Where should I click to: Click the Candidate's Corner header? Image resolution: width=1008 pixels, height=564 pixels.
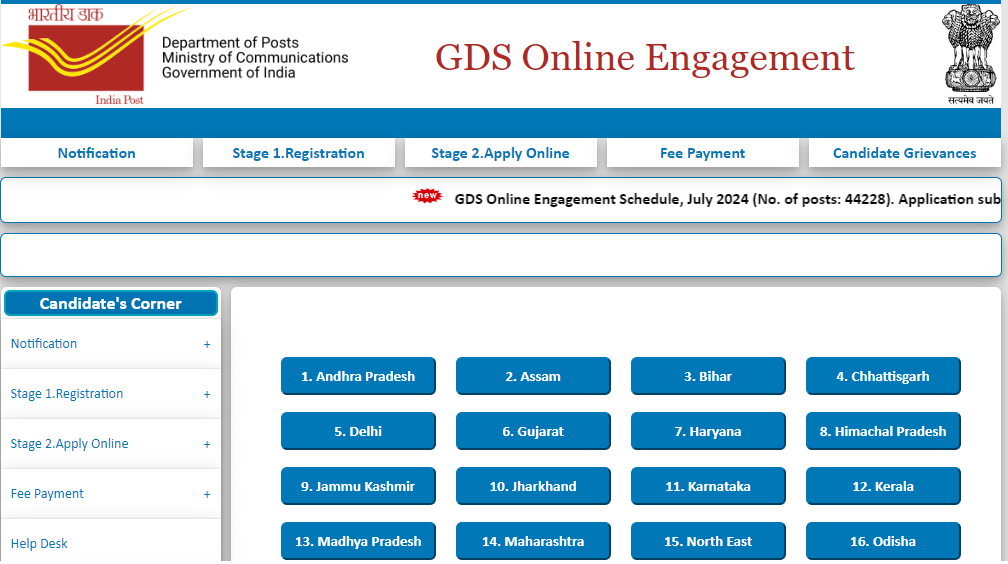point(111,304)
